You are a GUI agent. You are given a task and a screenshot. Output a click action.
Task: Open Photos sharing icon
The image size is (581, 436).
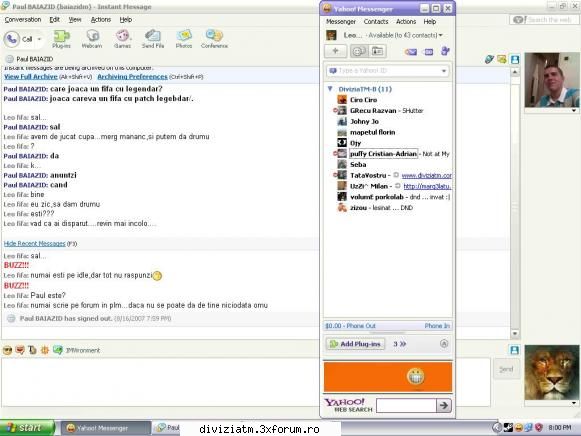(184, 39)
